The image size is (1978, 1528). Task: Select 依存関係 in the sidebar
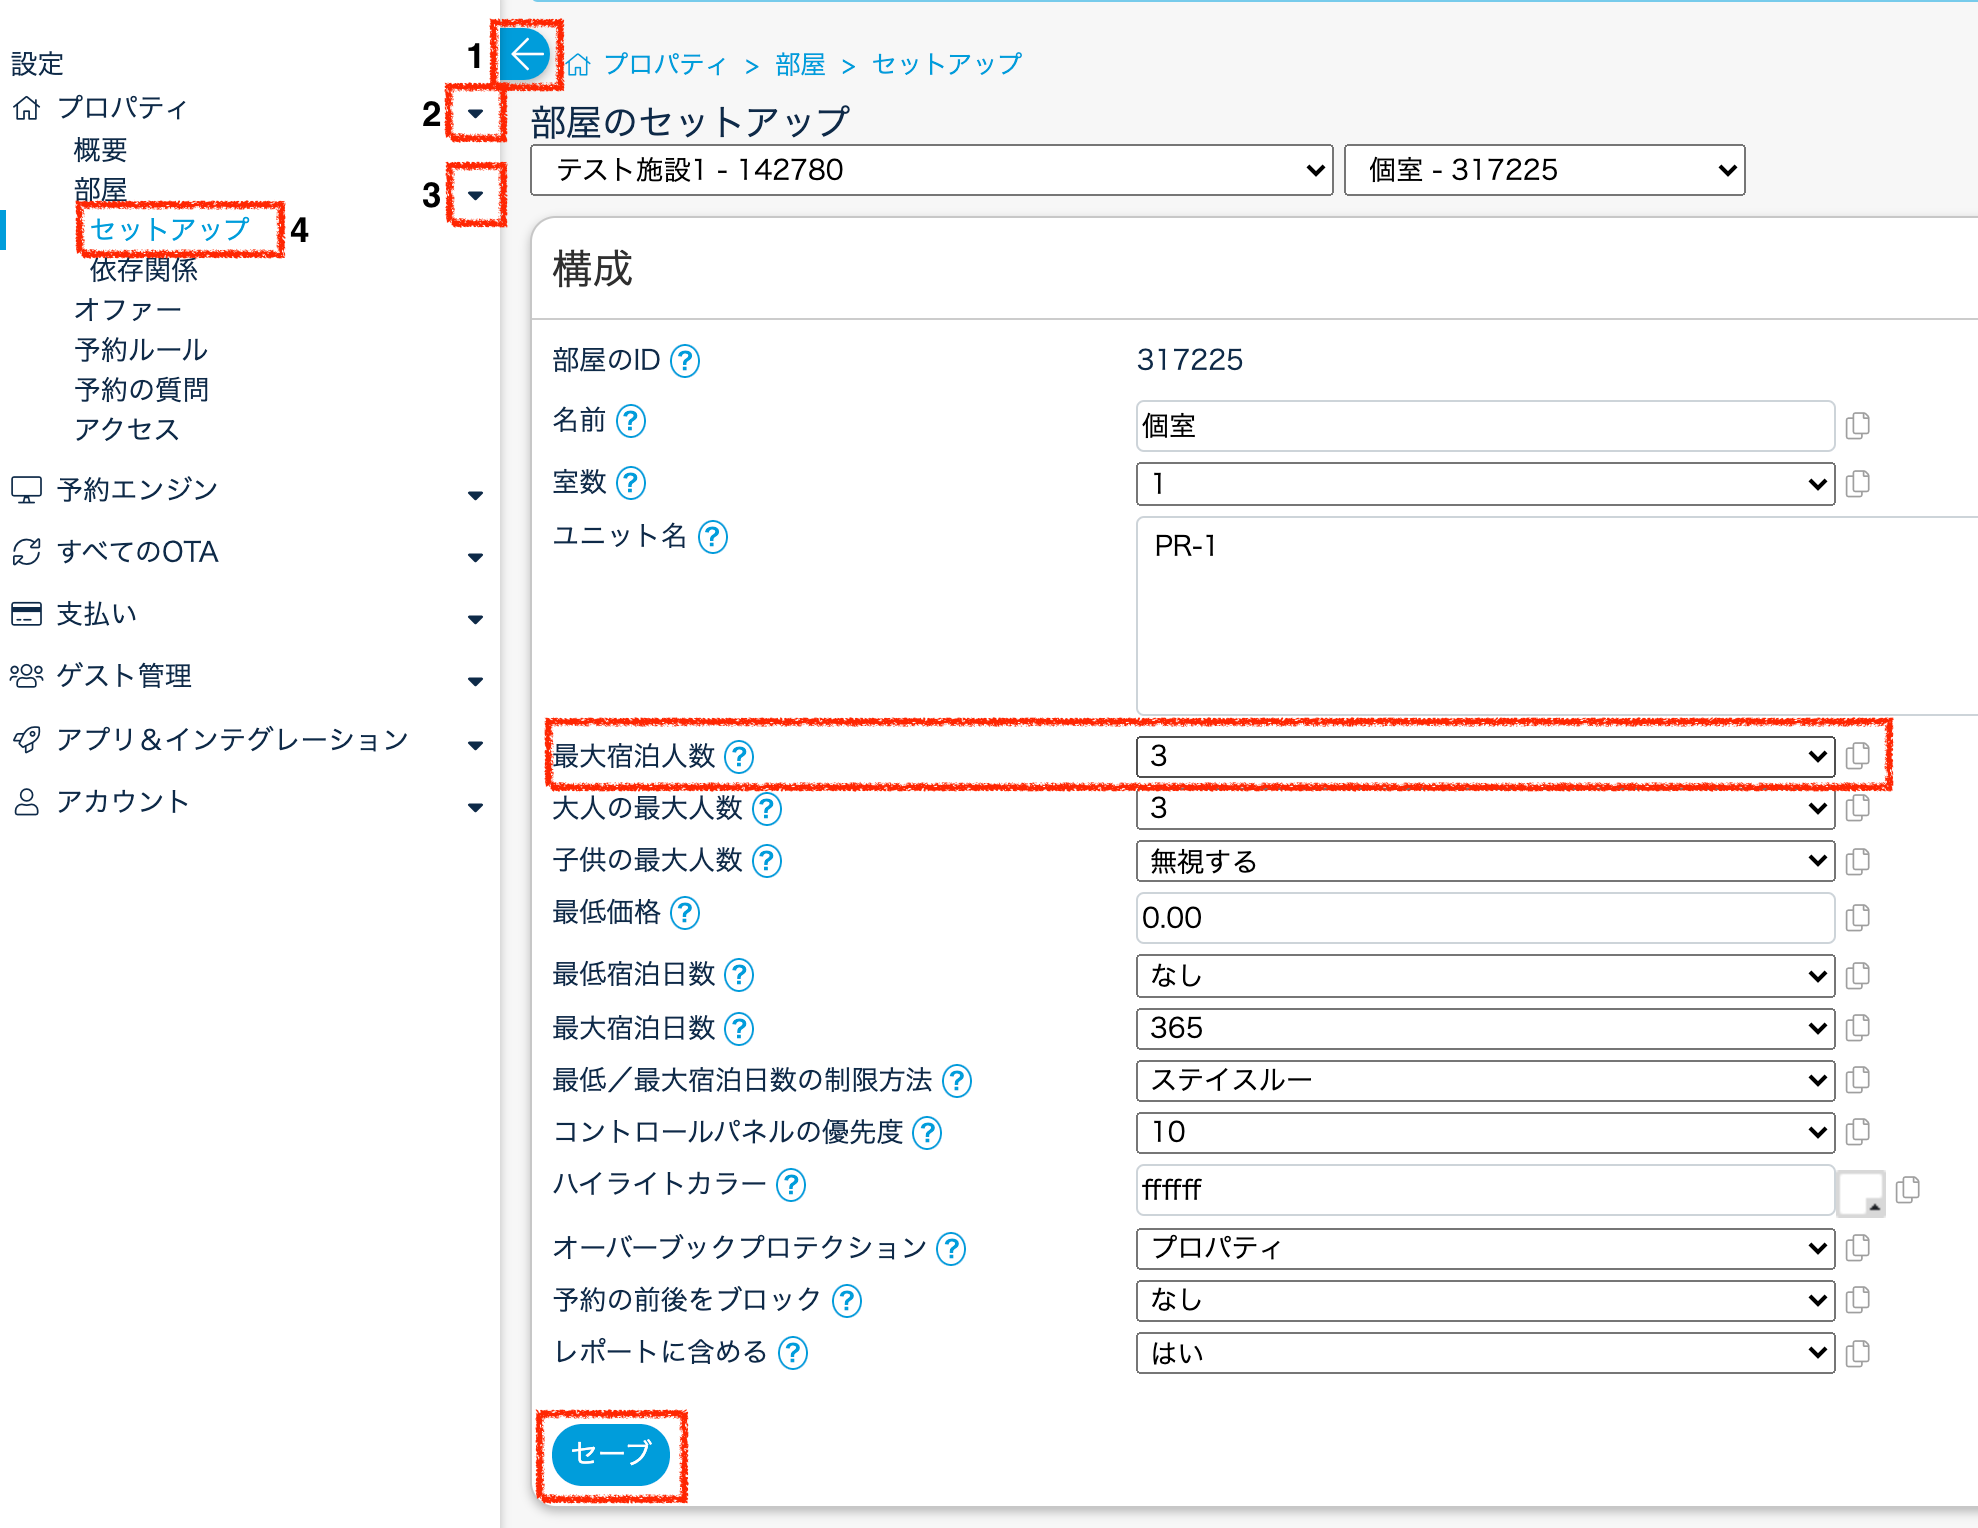[x=144, y=270]
